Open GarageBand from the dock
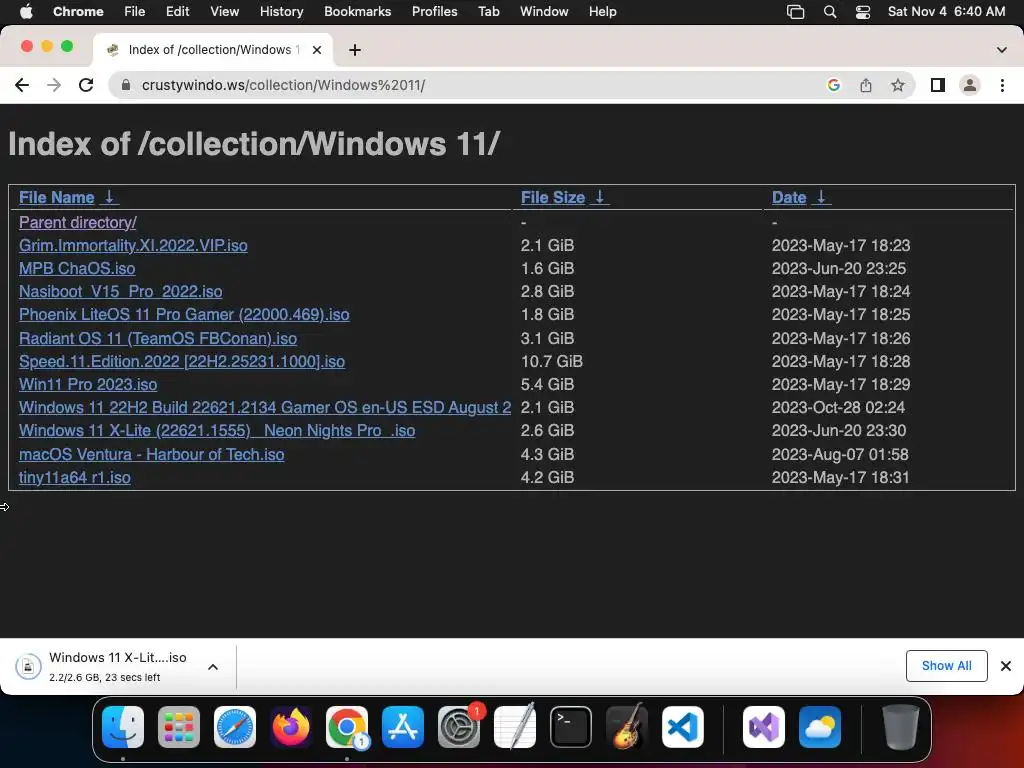This screenshot has height=768, width=1024. click(x=627, y=727)
